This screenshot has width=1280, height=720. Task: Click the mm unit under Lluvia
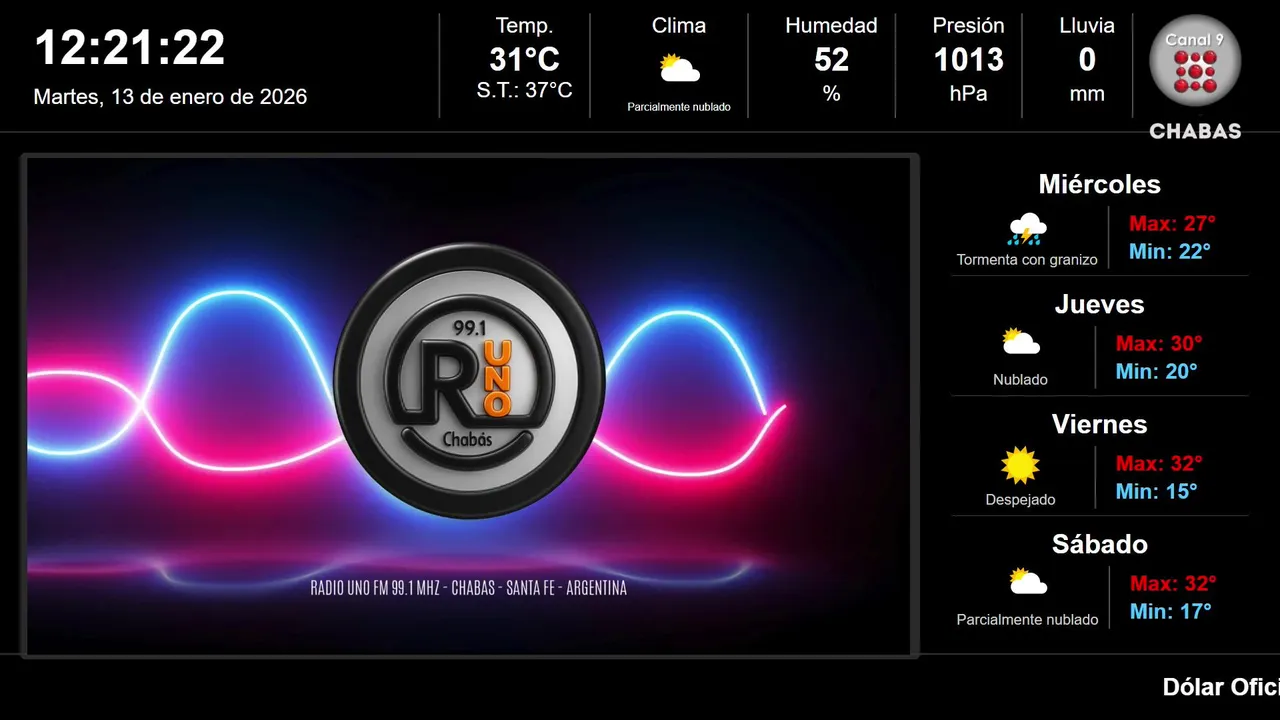1087,94
